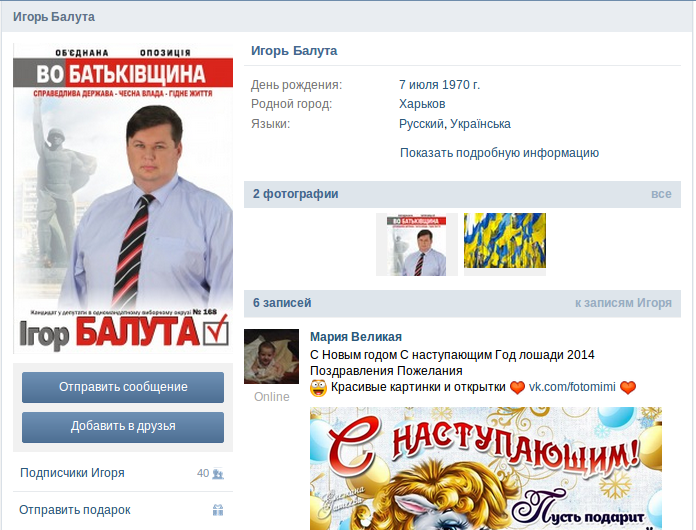Click the 'Русский' language link
The height and width of the screenshot is (530, 696).
point(422,123)
